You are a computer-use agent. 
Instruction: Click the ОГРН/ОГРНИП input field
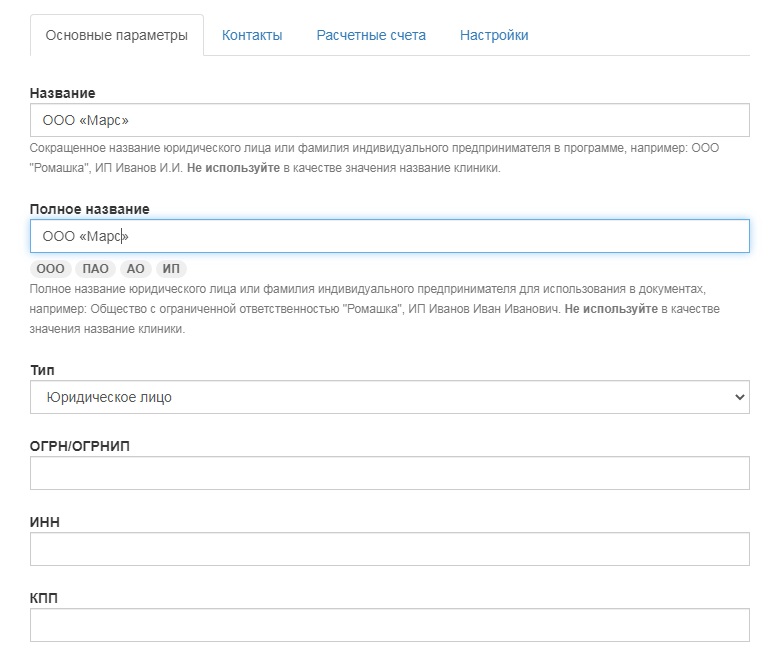tap(389, 473)
